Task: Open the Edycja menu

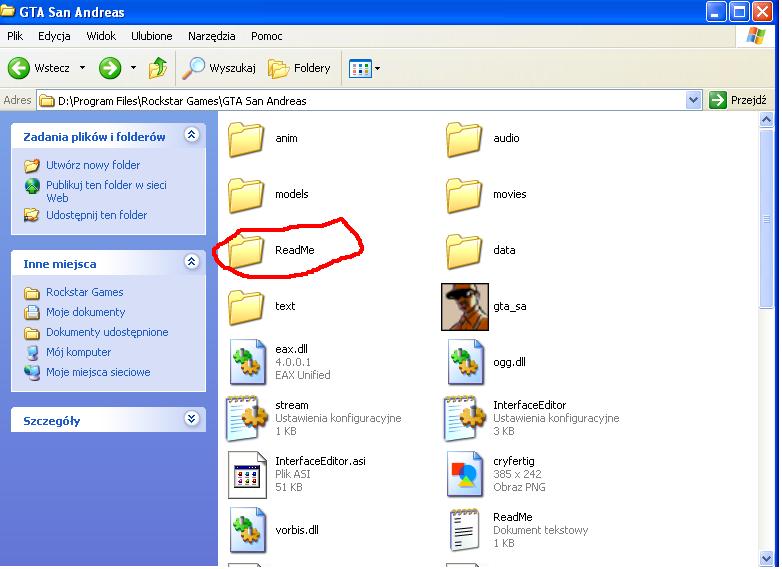Action: [54, 36]
